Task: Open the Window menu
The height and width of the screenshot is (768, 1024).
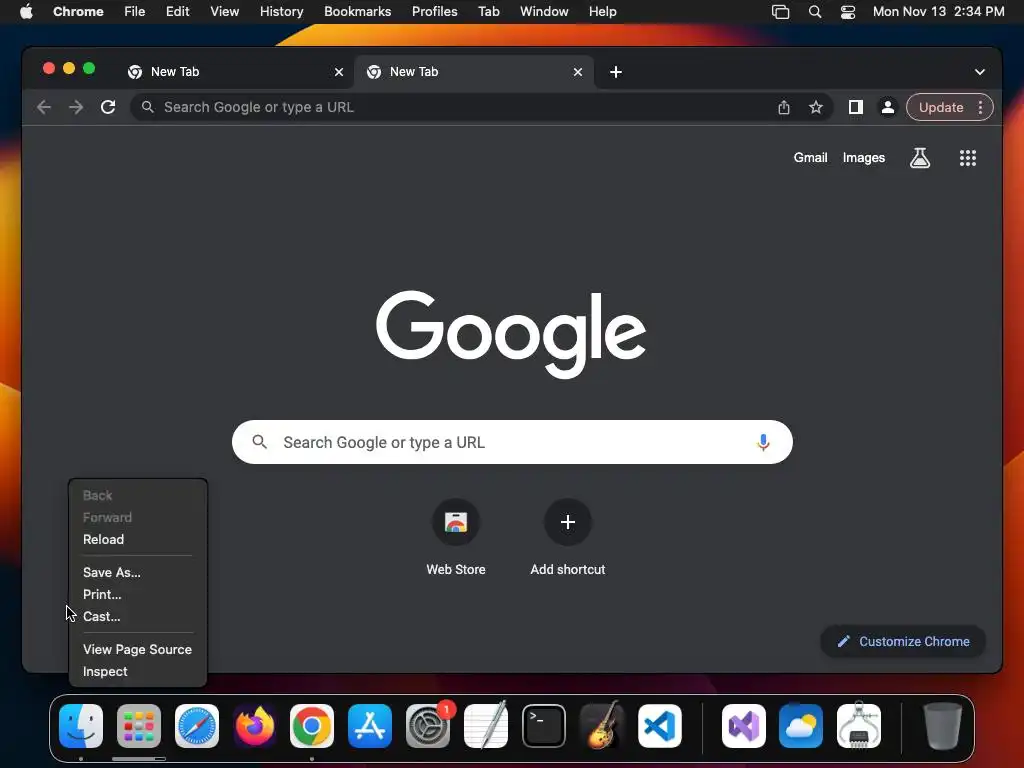Action: pyautogui.click(x=544, y=12)
